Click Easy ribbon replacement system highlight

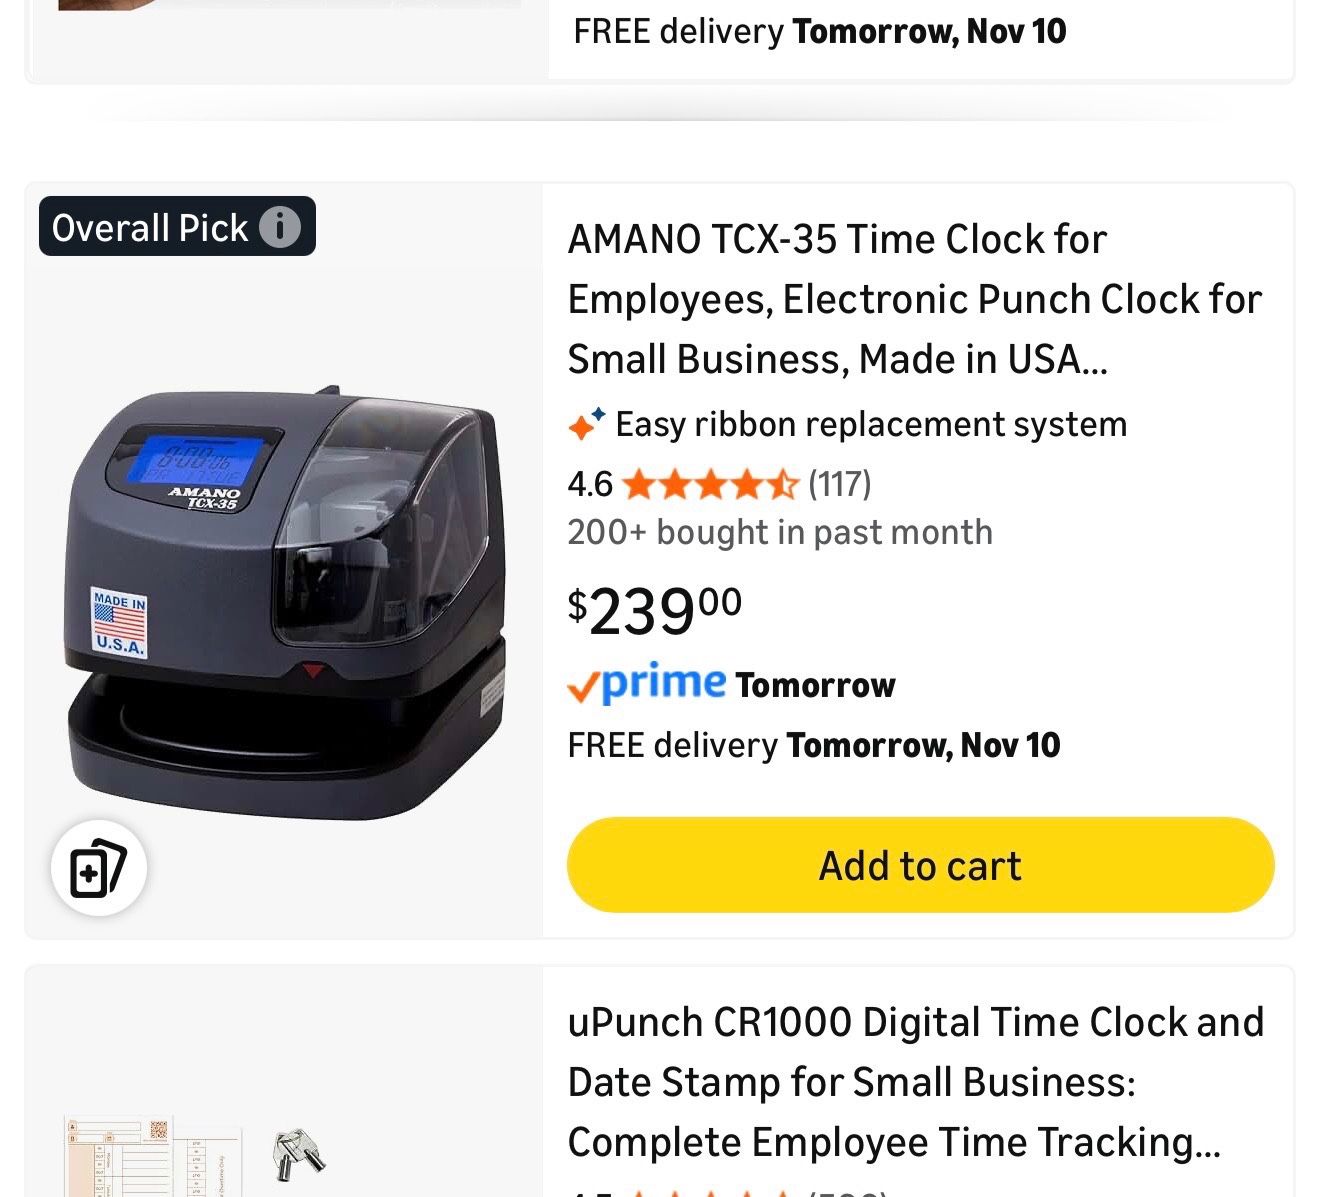click(x=871, y=424)
